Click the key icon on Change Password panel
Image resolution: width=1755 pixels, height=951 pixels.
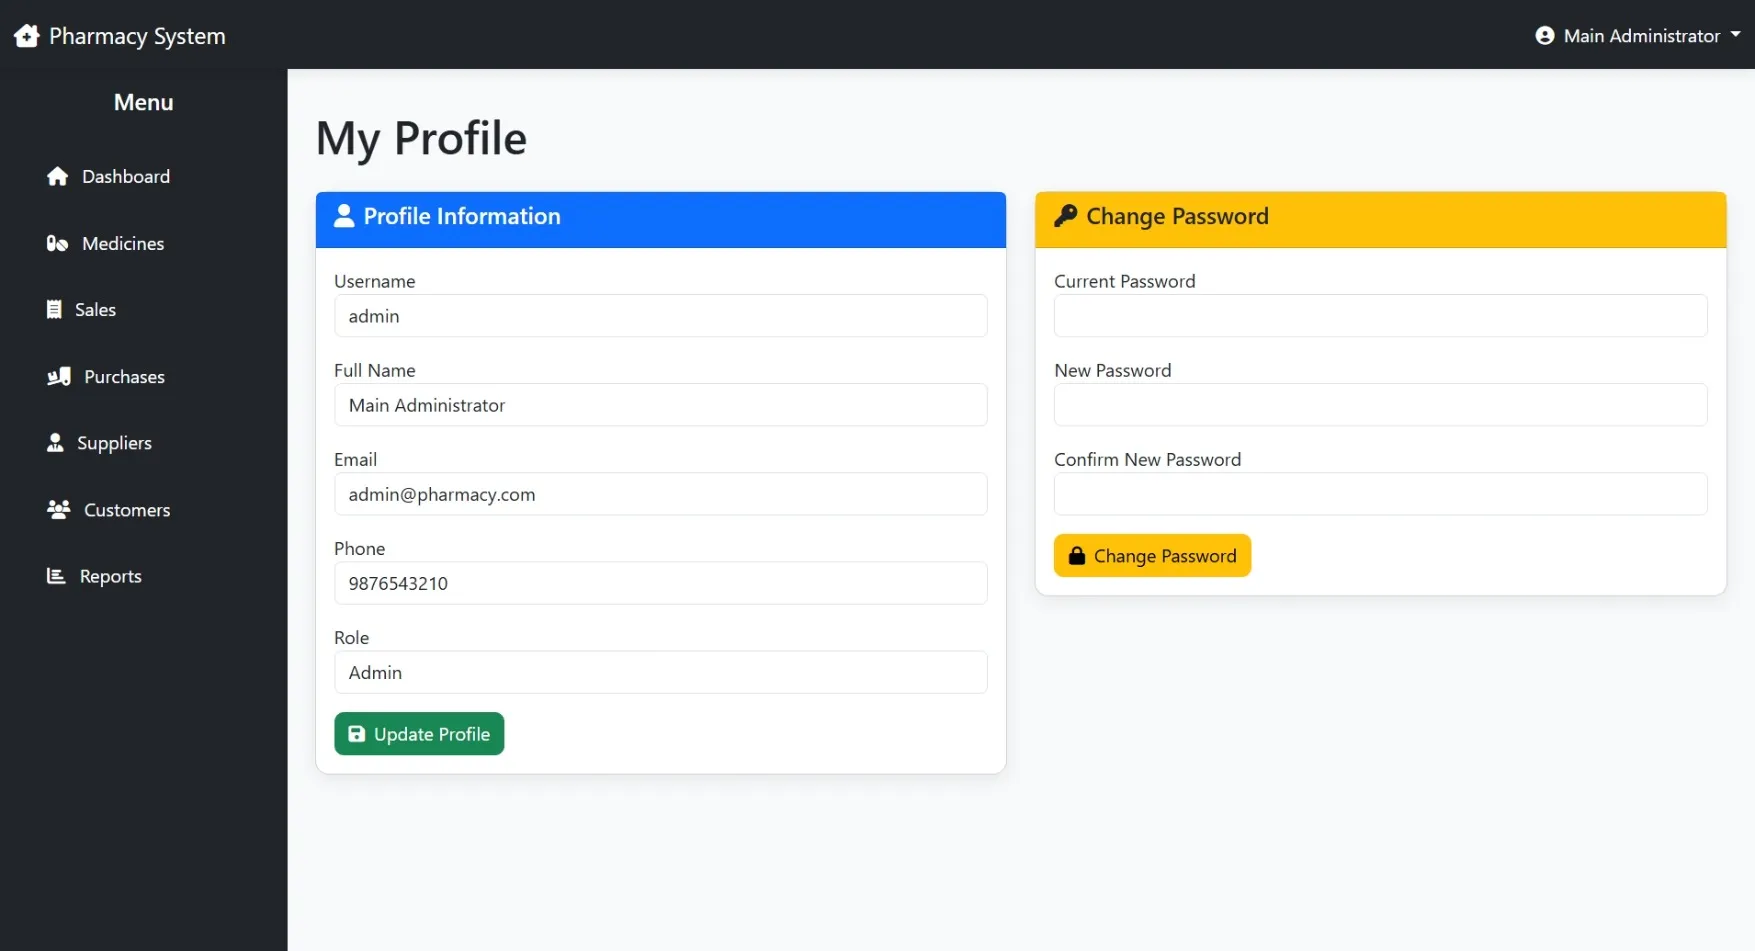(1066, 216)
